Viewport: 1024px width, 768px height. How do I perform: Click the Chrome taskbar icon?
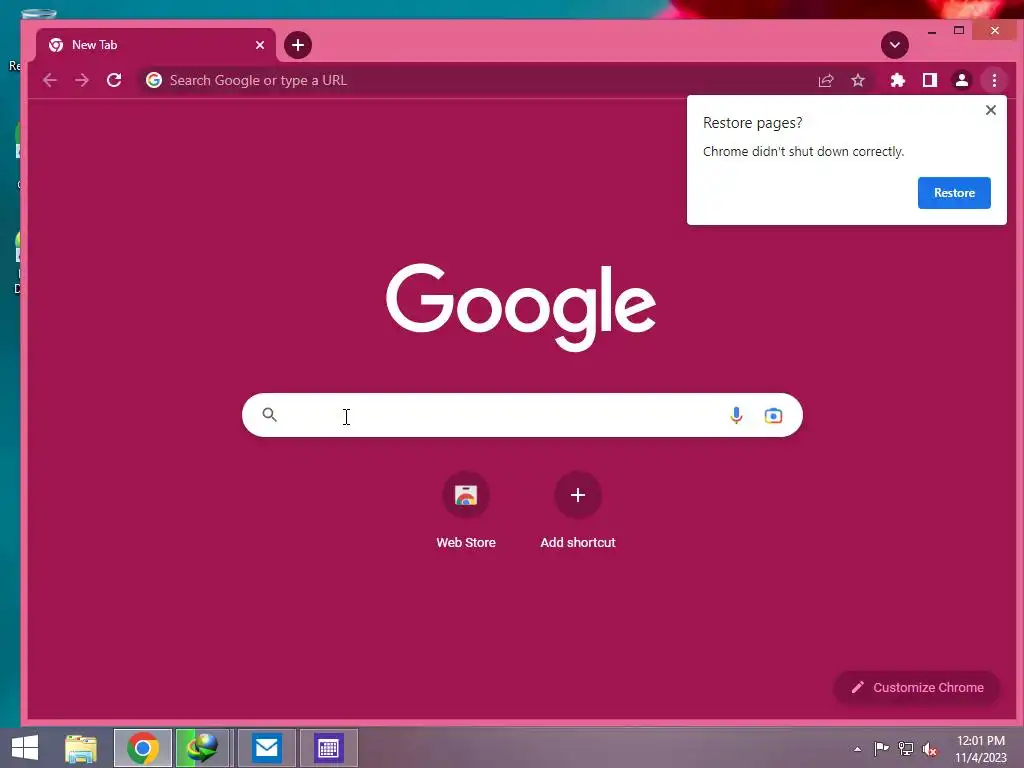[x=142, y=748]
